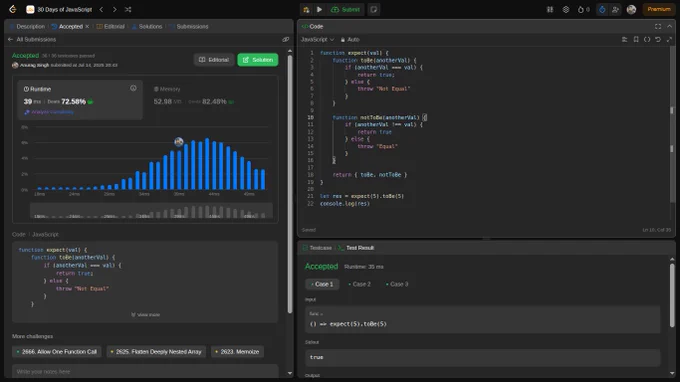Reset code to default icon

(658, 39)
